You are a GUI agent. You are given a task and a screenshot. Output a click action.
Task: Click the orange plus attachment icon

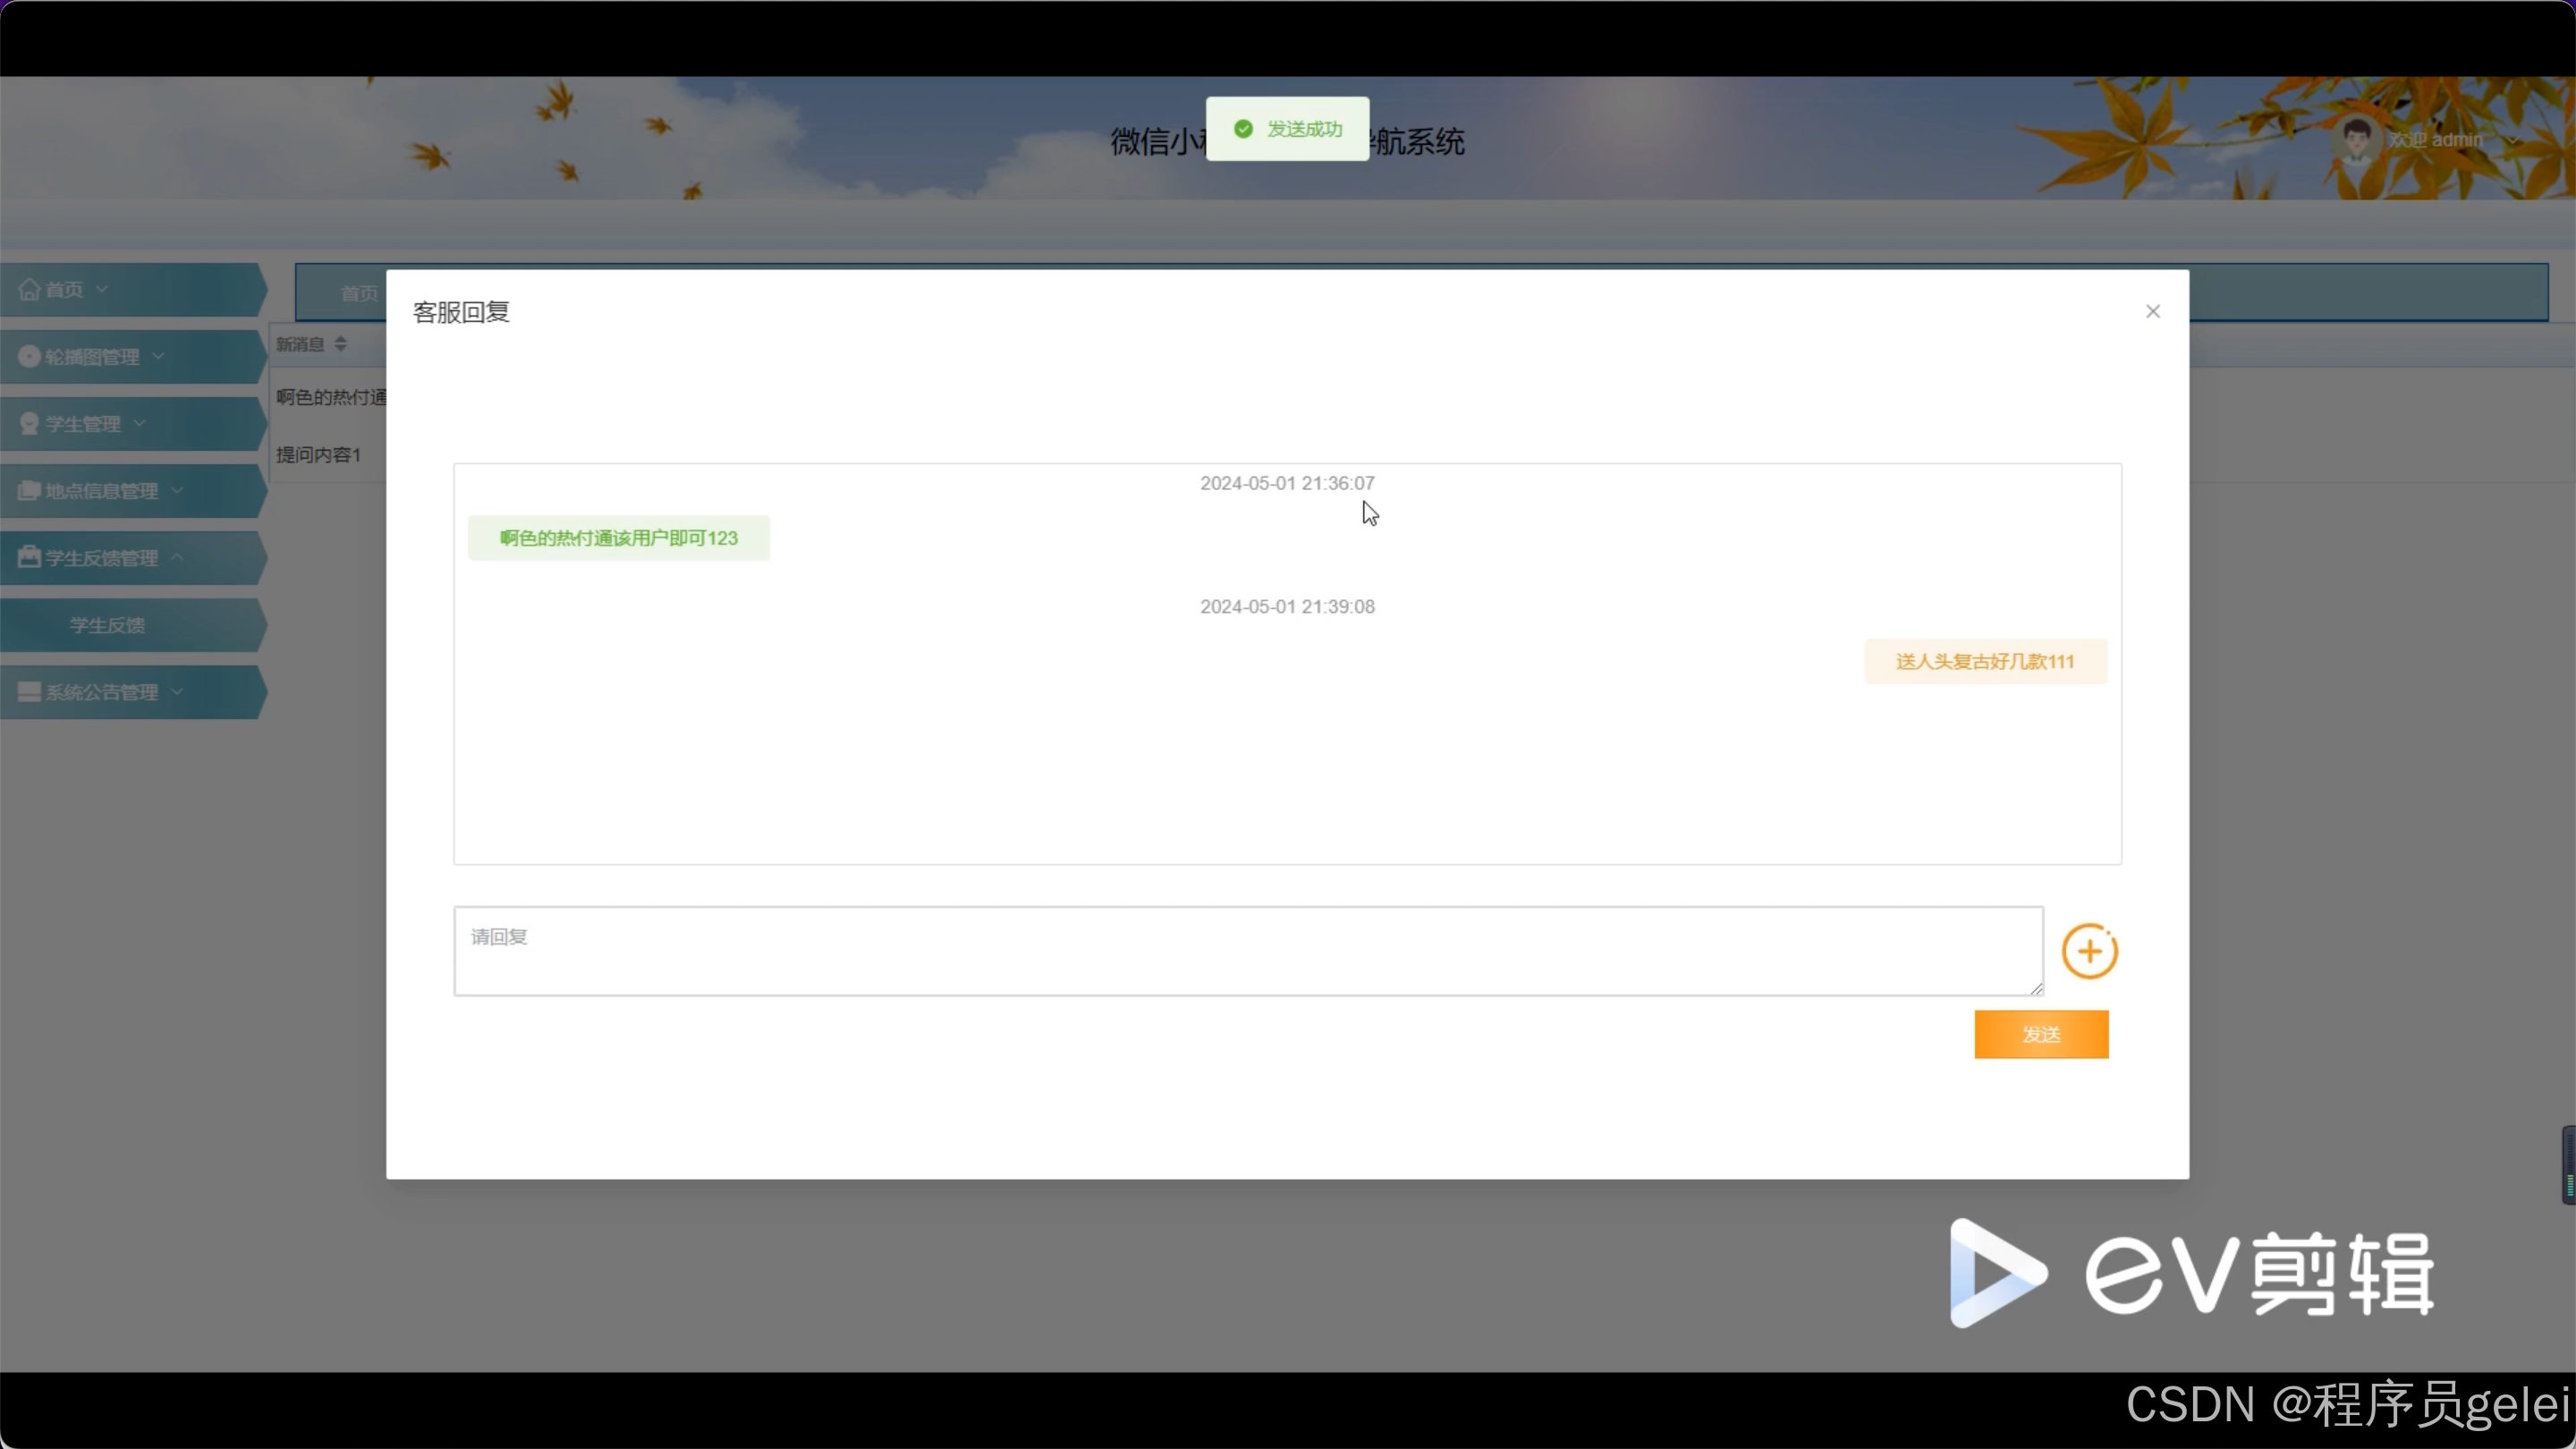click(x=2089, y=951)
